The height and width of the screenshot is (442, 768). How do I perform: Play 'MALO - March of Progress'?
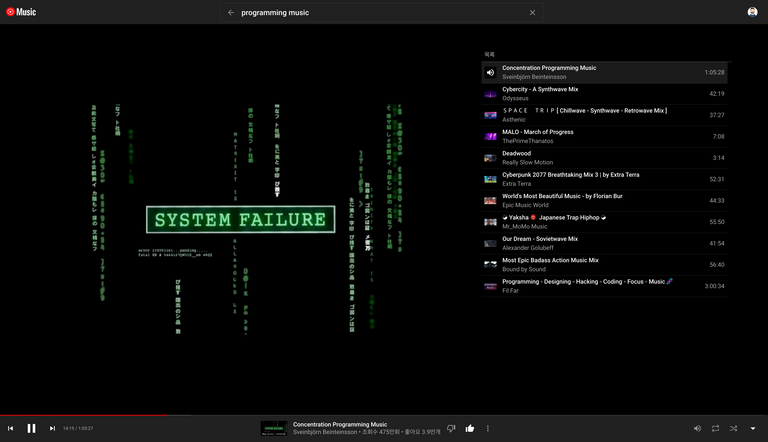[x=538, y=132]
